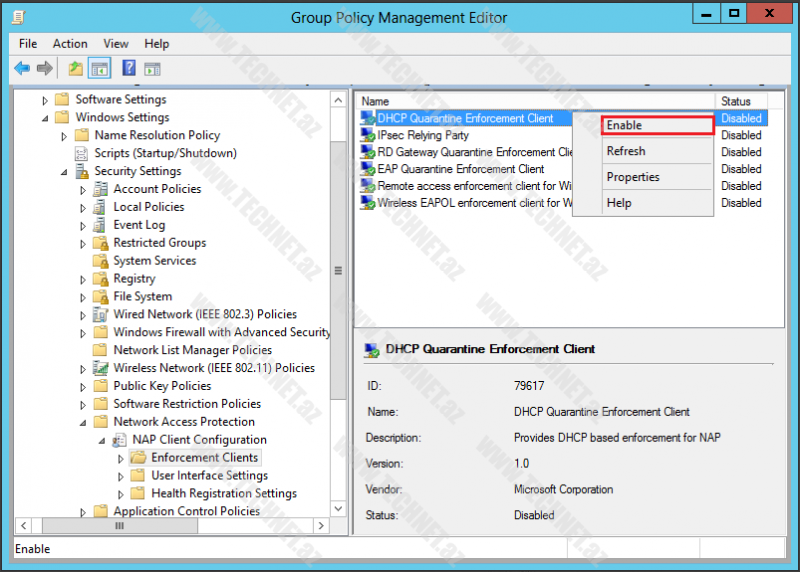Expand the Software Settings tree node
This screenshot has width=800, height=572.
pyautogui.click(x=45, y=100)
